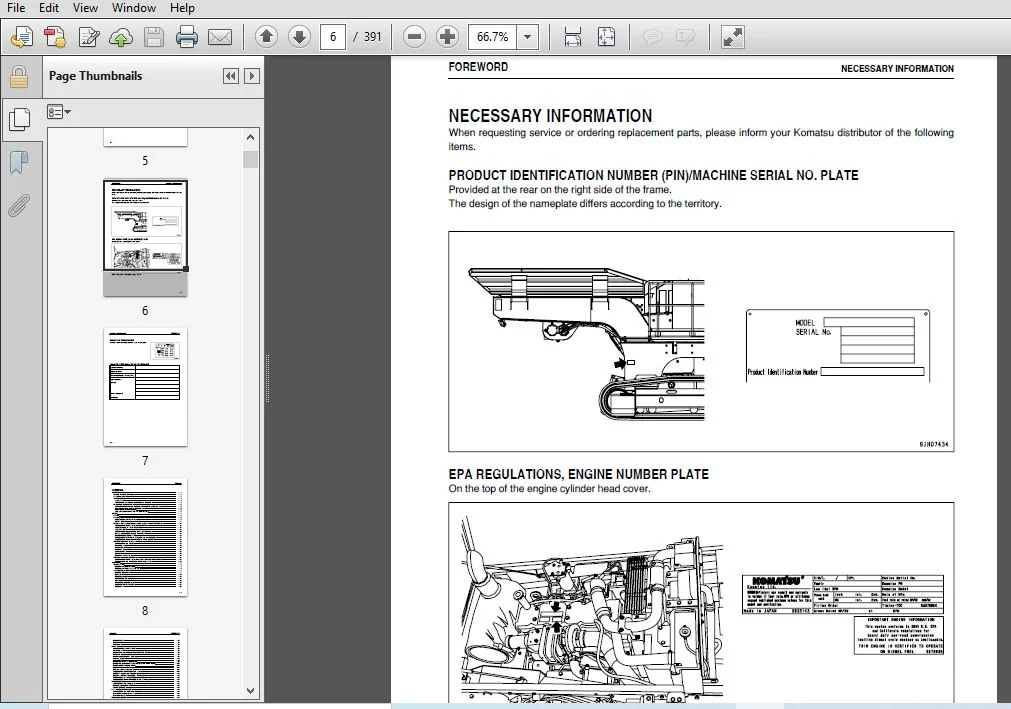Zoom in with the plus button
Viewport: 1011px width, 709px height.
point(447,37)
